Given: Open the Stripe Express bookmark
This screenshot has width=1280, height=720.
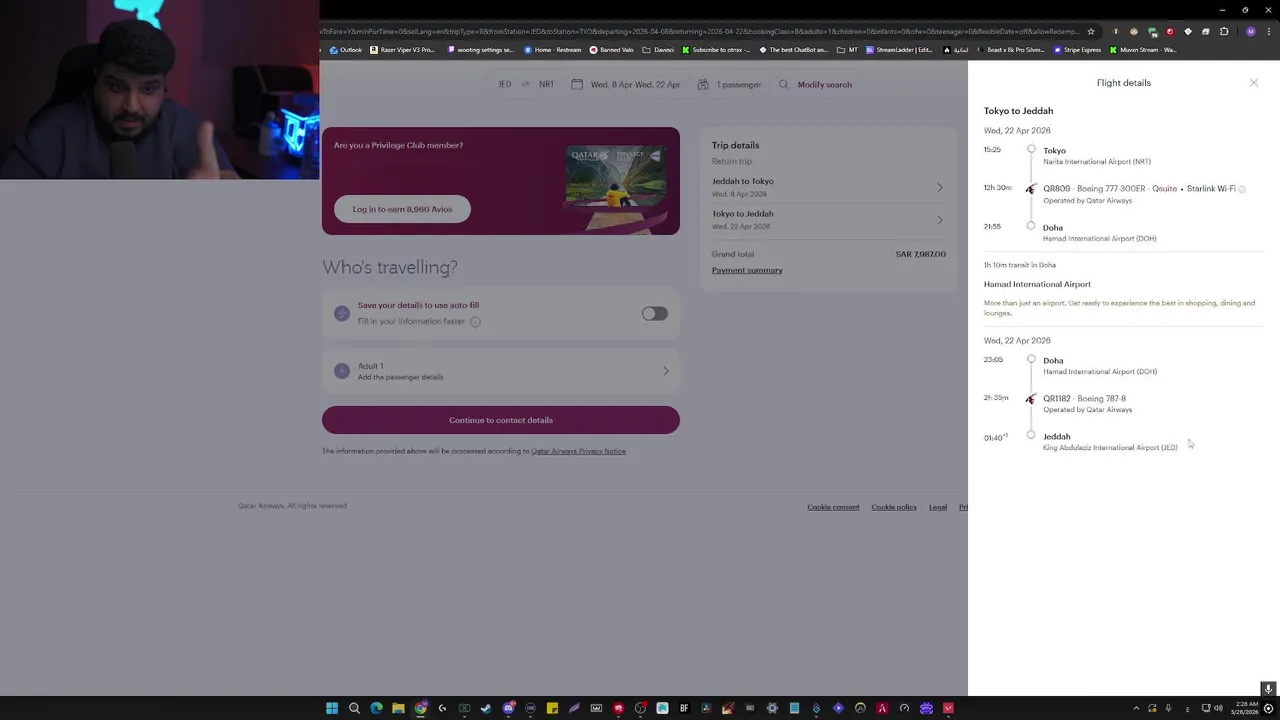Looking at the screenshot, I should click(x=1078, y=50).
